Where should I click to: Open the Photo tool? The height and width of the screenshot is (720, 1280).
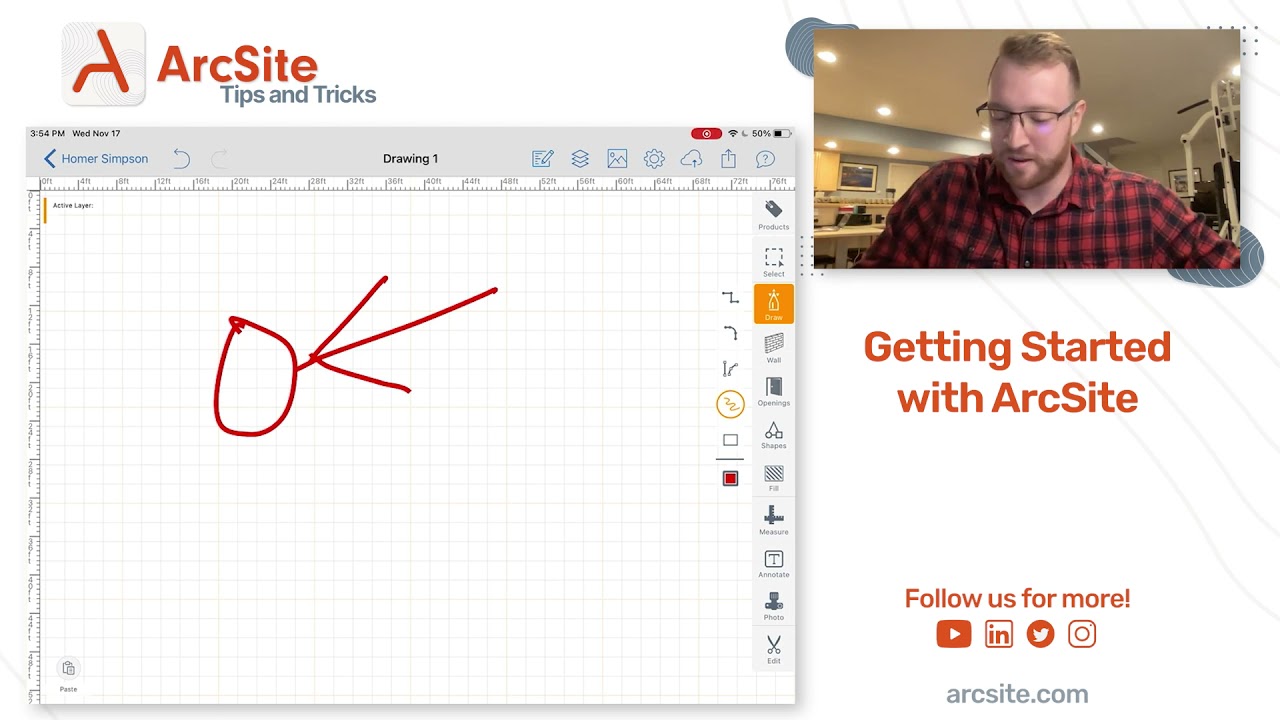click(773, 606)
